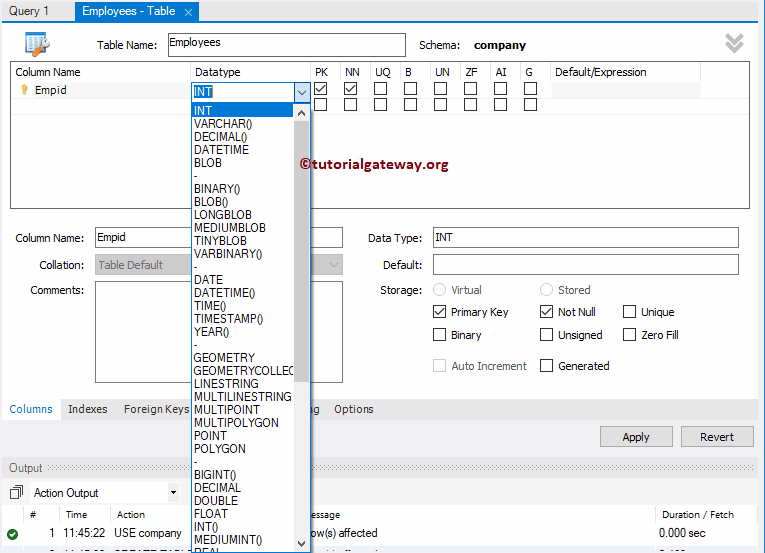Collapse the Datatype dropdown arrow for Empid
Viewport: 765px width, 553px height.
point(302,92)
